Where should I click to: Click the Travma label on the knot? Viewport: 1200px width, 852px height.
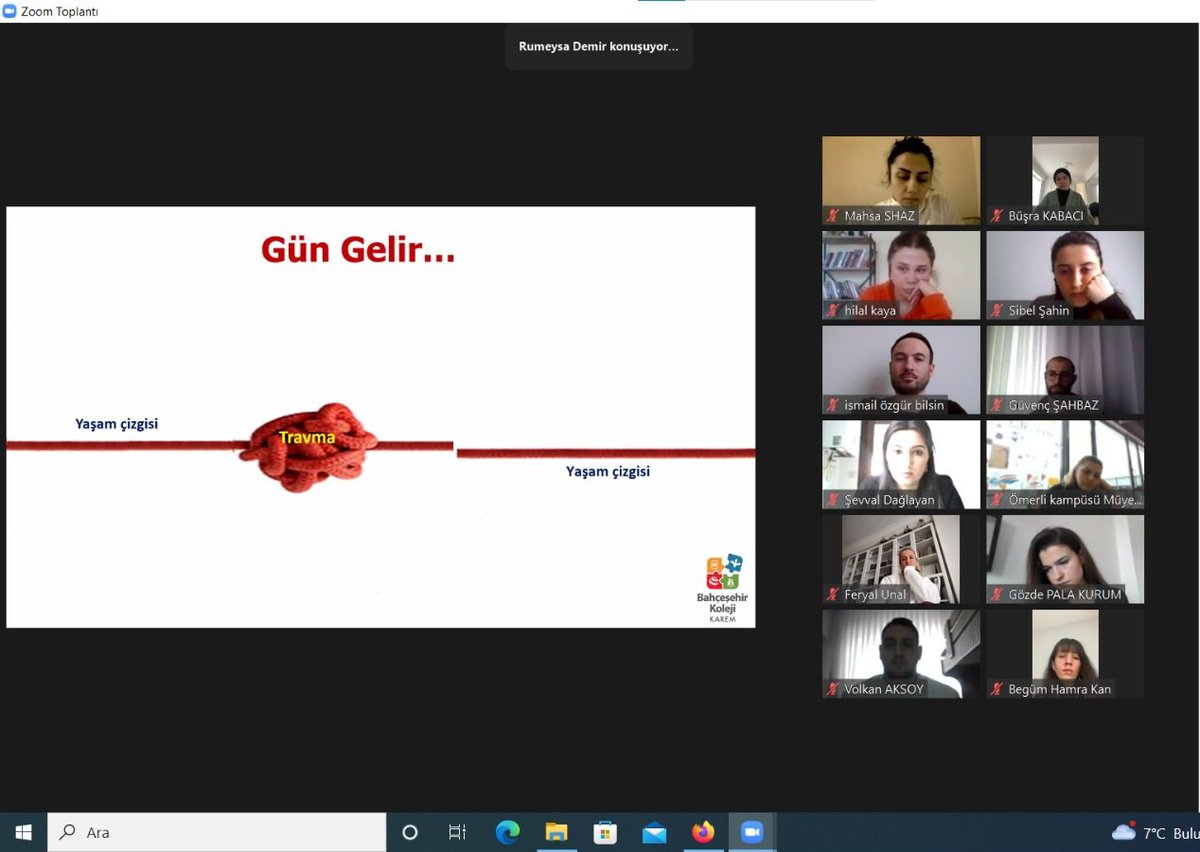pyautogui.click(x=307, y=438)
